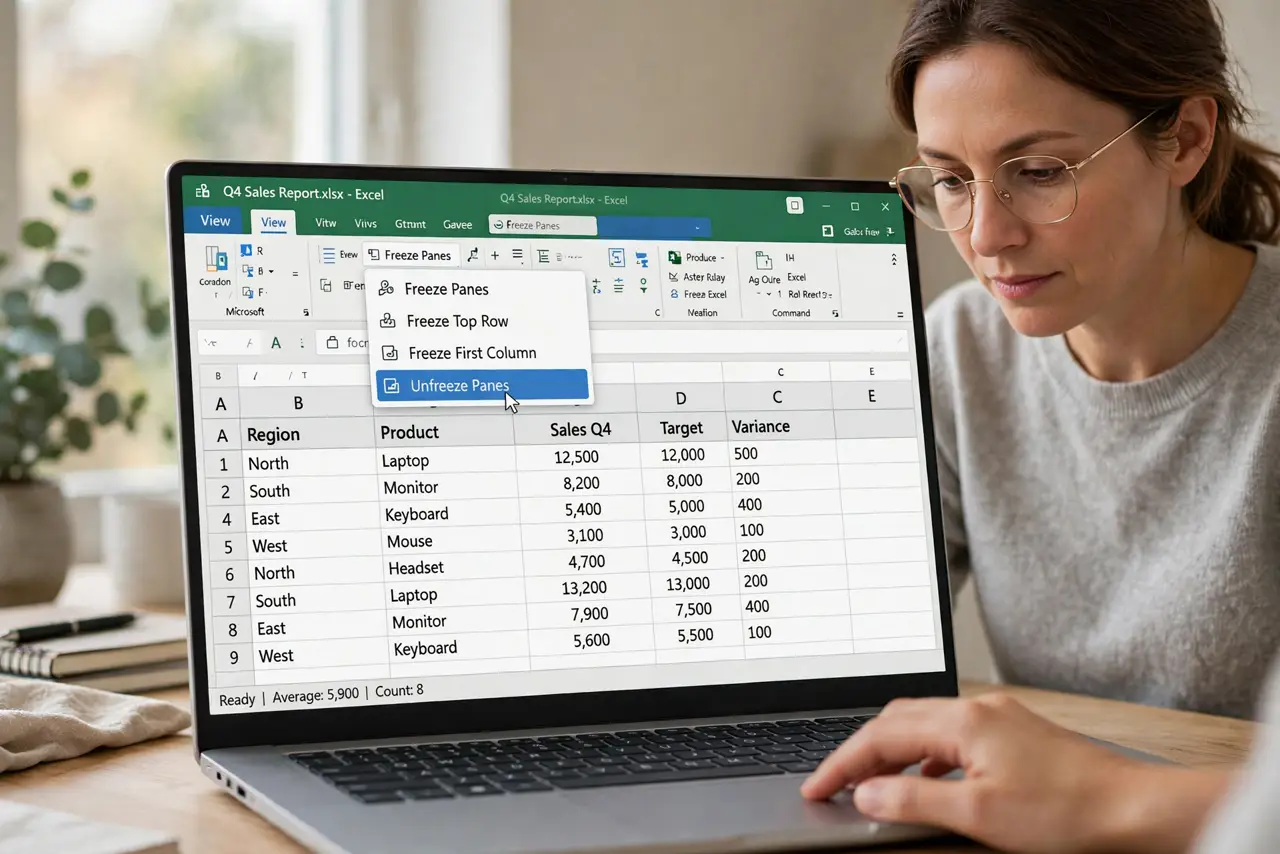
Task: Click the green letter A in formula bar
Action: coord(276,343)
